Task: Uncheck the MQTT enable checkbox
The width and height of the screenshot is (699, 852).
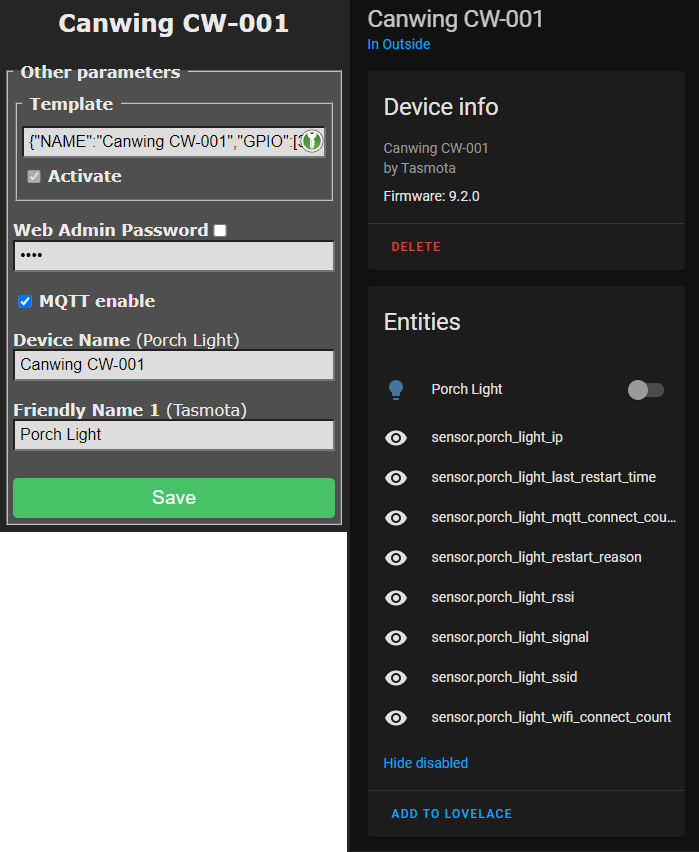Action: pyautogui.click(x=25, y=301)
